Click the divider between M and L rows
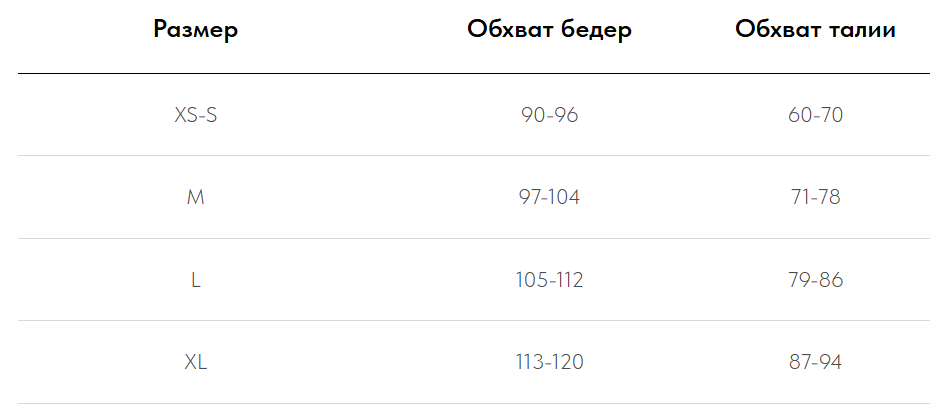The width and height of the screenshot is (949, 409). 474,238
